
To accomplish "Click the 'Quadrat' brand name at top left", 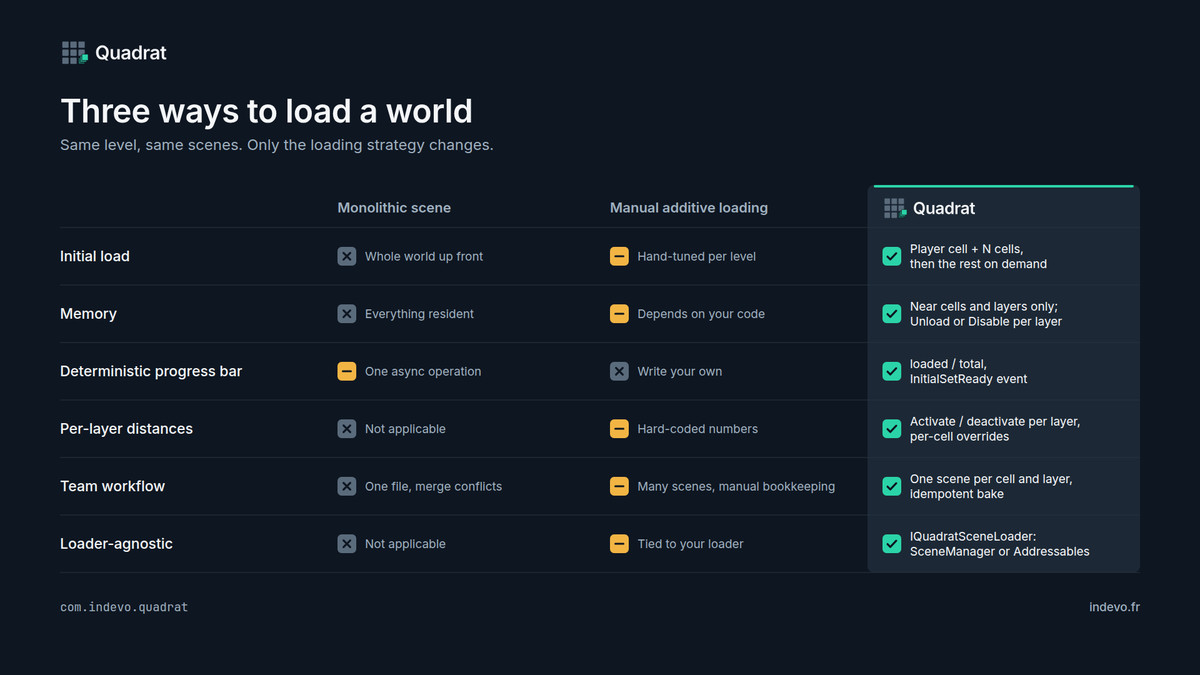I will (x=131, y=53).
